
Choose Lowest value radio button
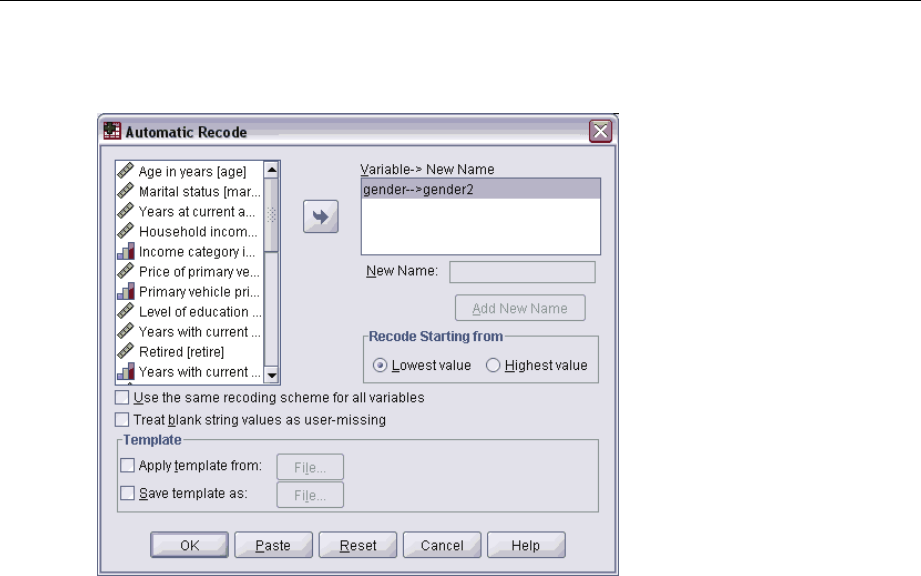[380, 365]
